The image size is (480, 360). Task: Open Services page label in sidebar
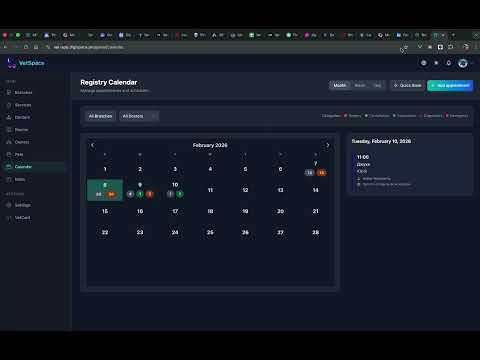click(23, 105)
